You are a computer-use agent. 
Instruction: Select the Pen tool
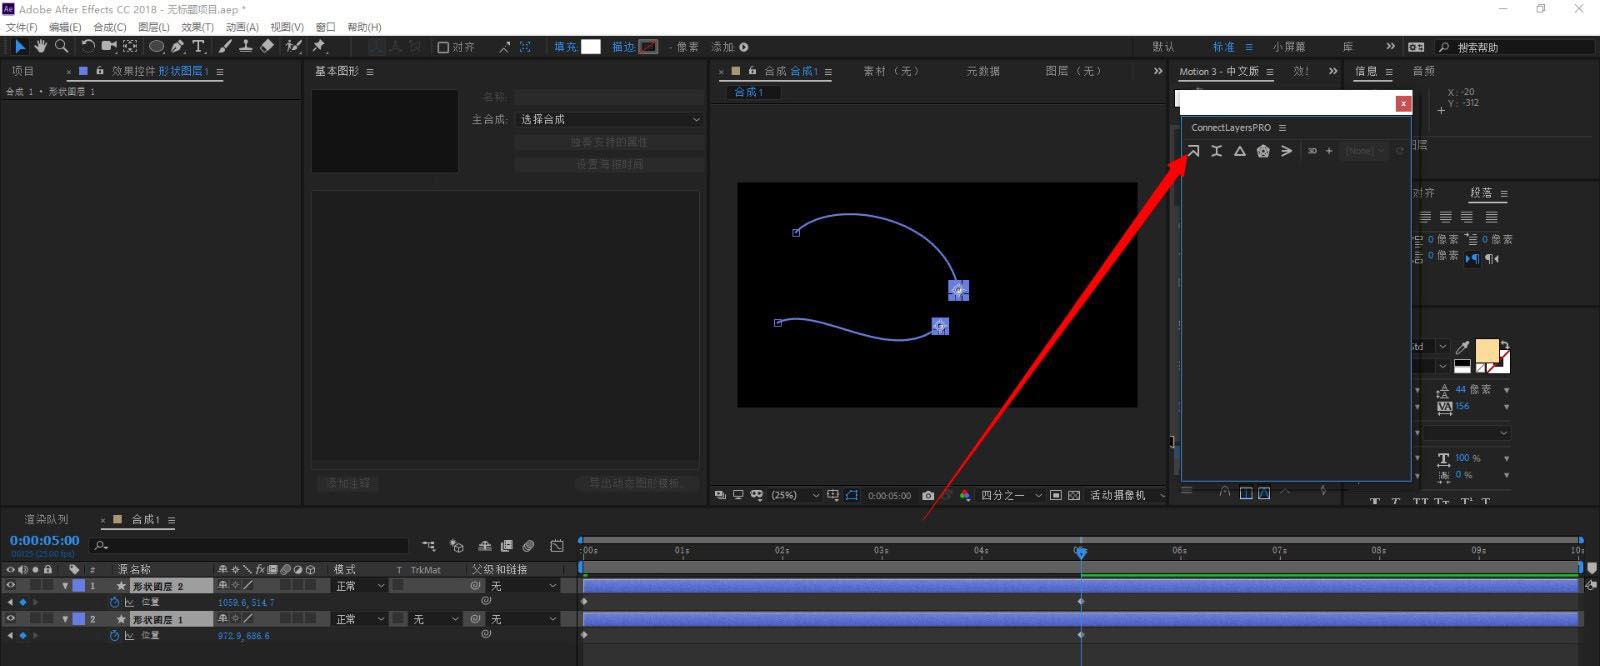tap(177, 46)
